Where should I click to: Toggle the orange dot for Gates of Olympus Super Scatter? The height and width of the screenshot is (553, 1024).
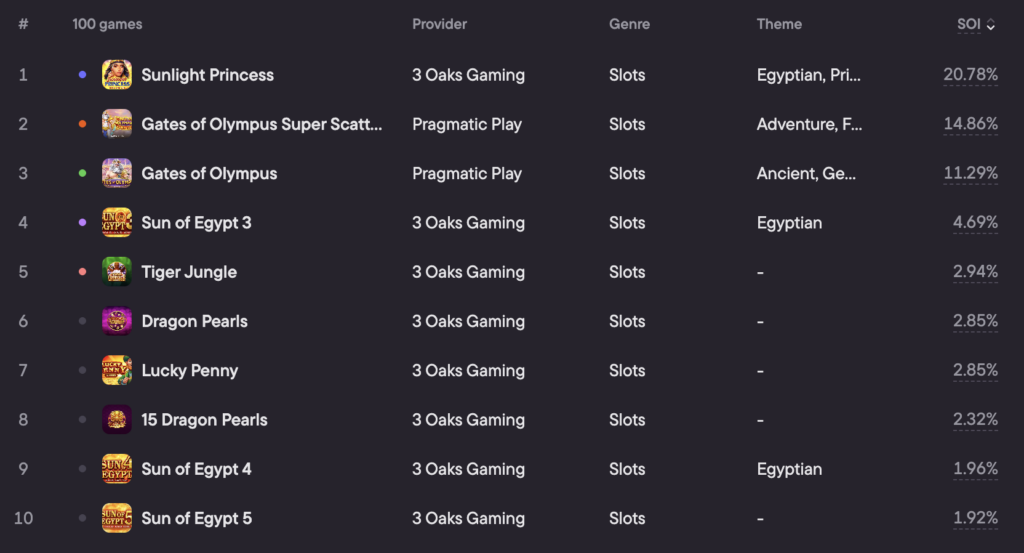pos(82,124)
